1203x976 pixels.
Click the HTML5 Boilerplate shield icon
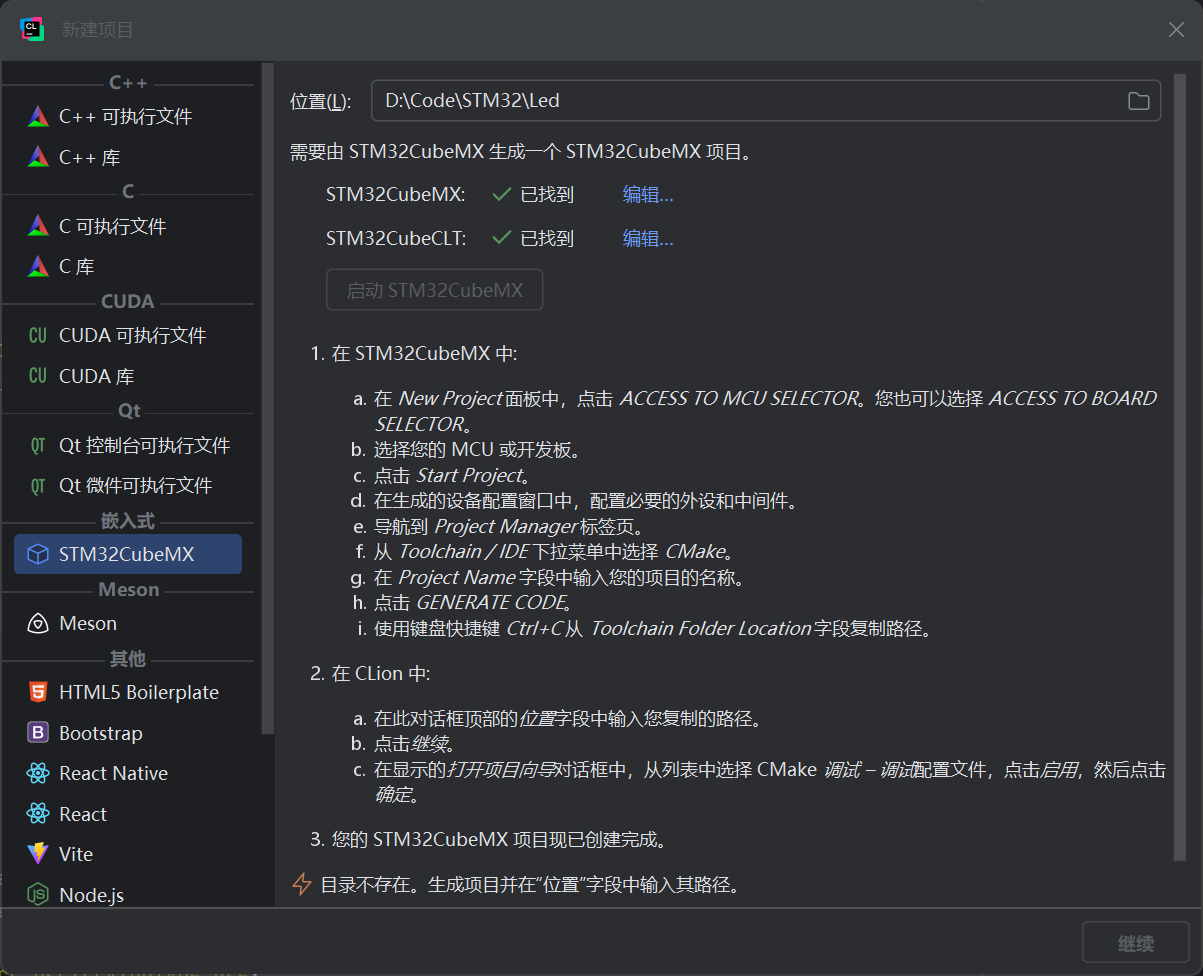tap(38, 692)
